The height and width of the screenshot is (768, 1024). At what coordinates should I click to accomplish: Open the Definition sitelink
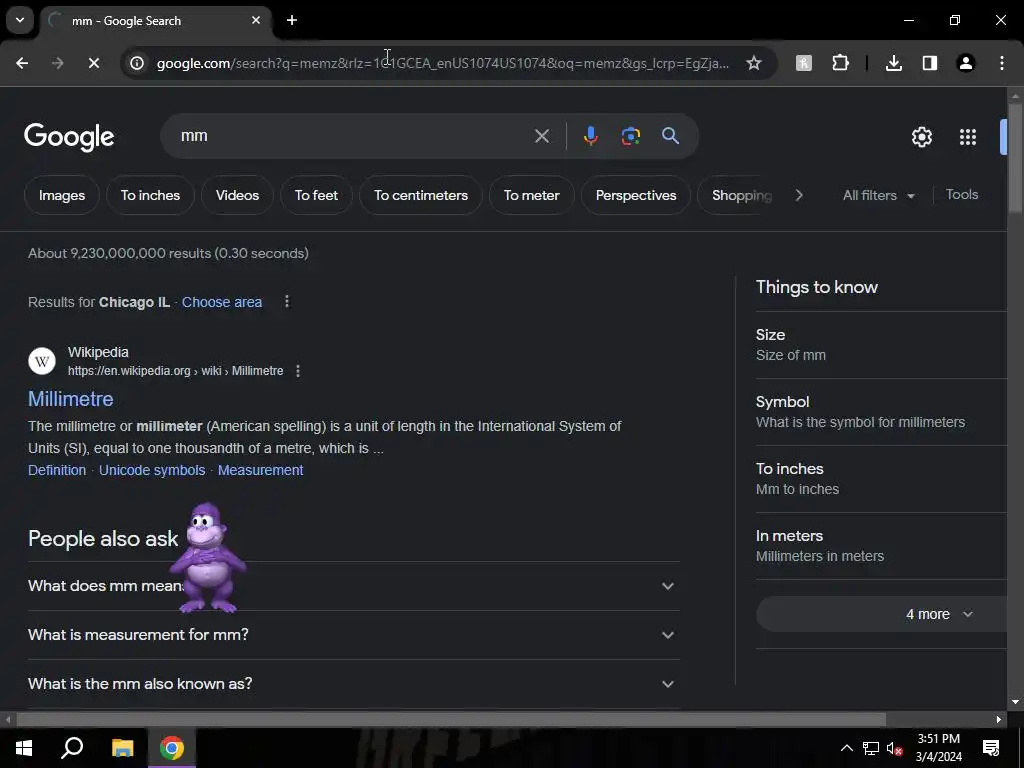pos(57,470)
